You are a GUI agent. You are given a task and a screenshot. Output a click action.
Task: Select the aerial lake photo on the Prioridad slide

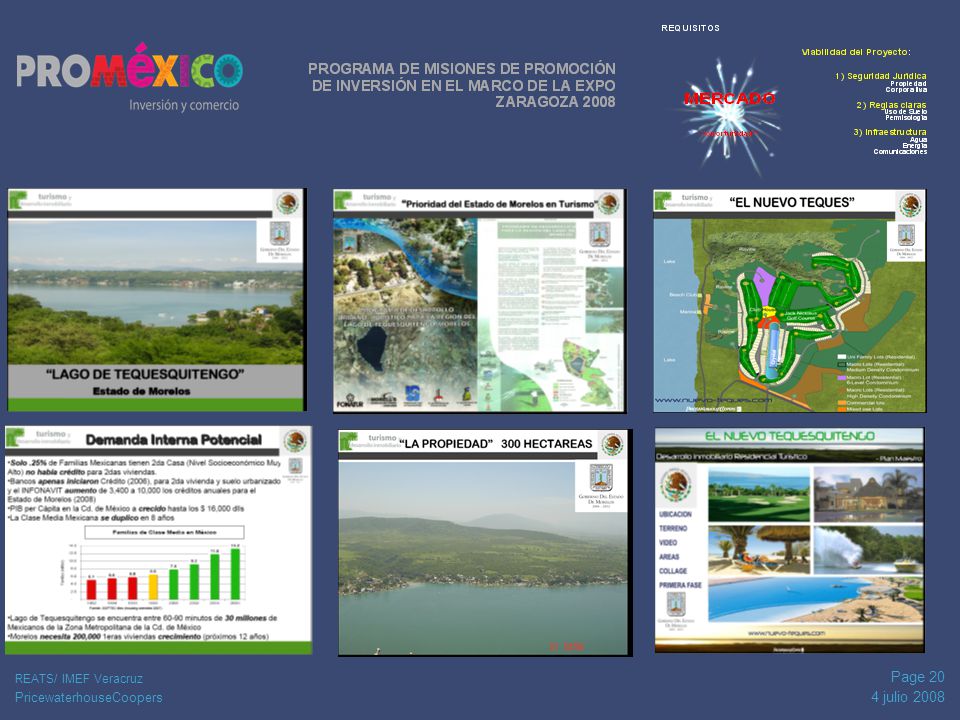coord(405,314)
